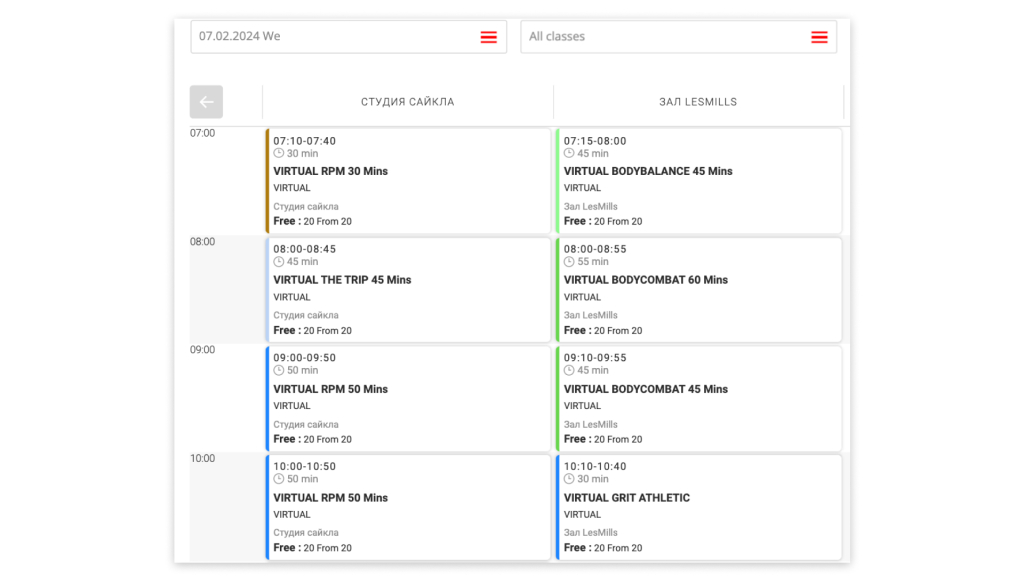Open VIRTUAL GRIT ATHLETIC class
Viewport: 1024px width, 576px height.
pos(627,498)
